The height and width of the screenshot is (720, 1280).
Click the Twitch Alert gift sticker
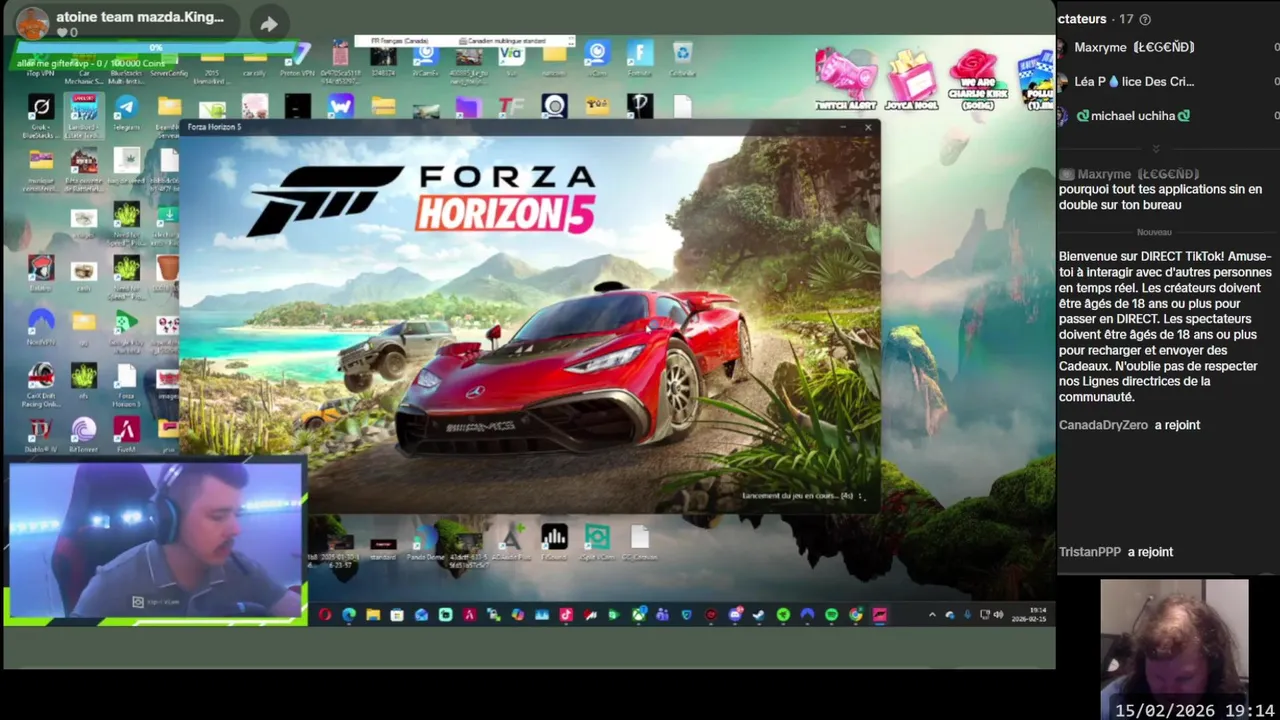(x=846, y=80)
